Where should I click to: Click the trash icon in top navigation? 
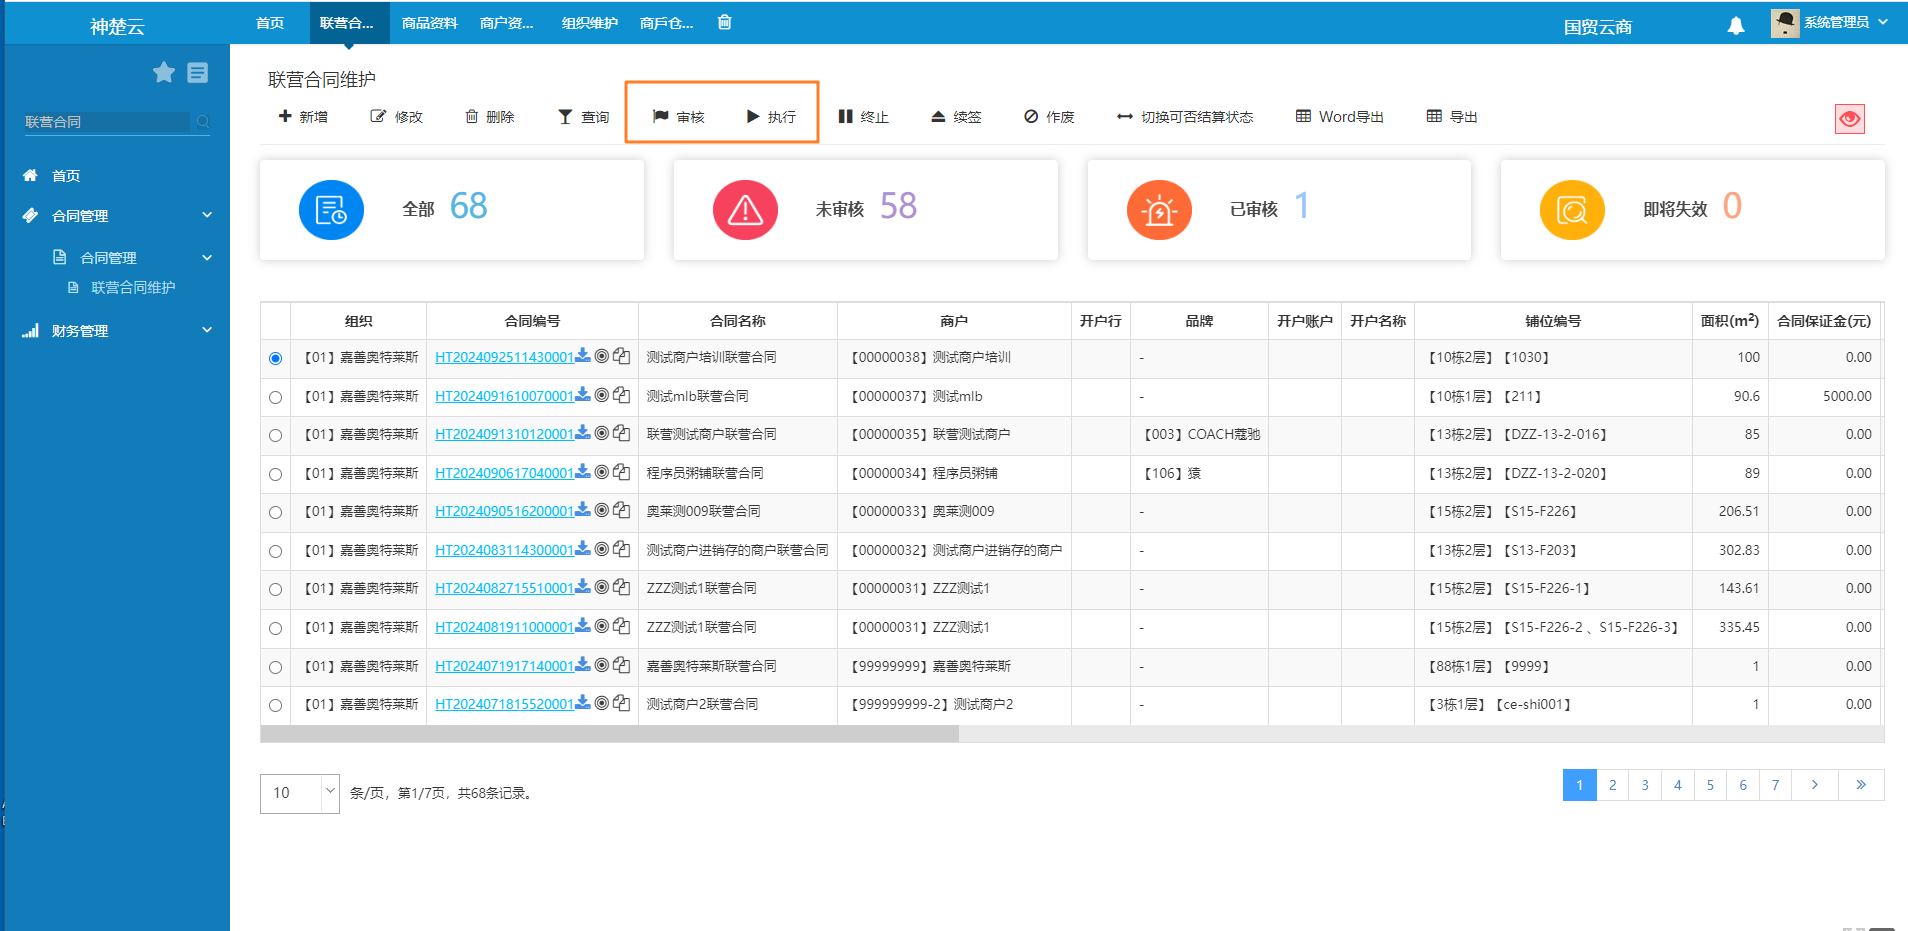click(725, 22)
